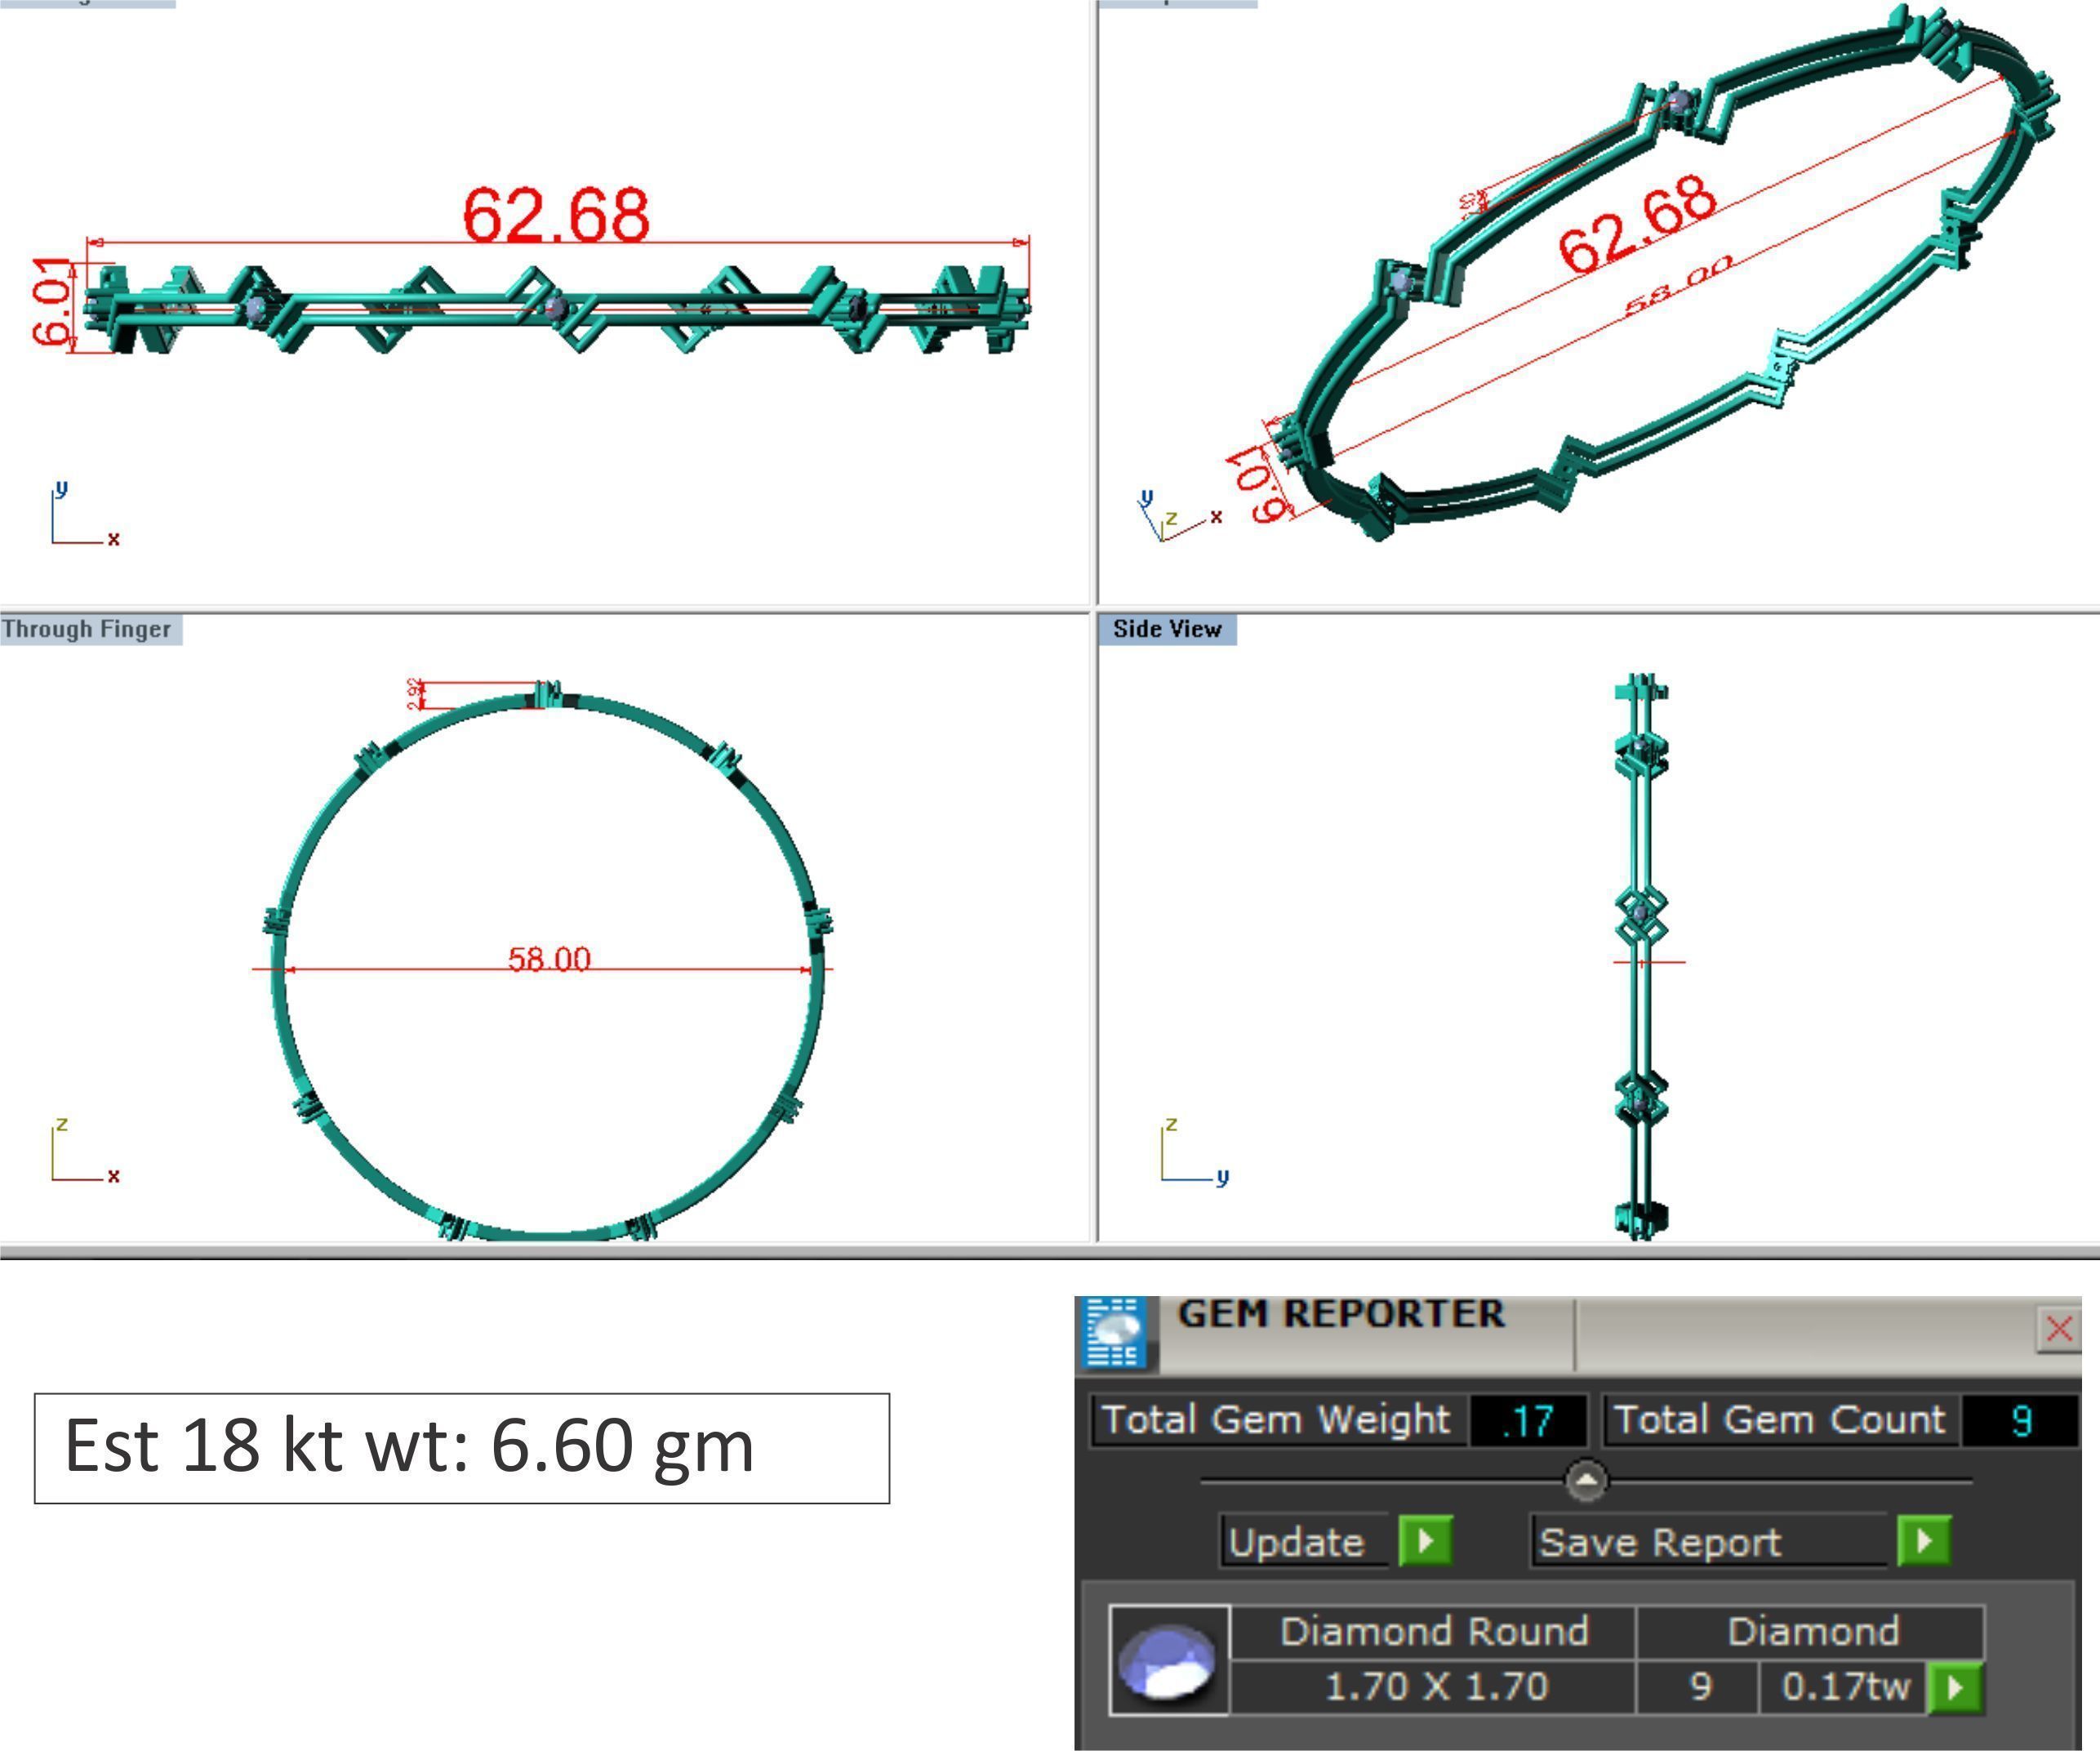Close the Gem Reporter panel
The image size is (2100, 1751).
click(2058, 1329)
